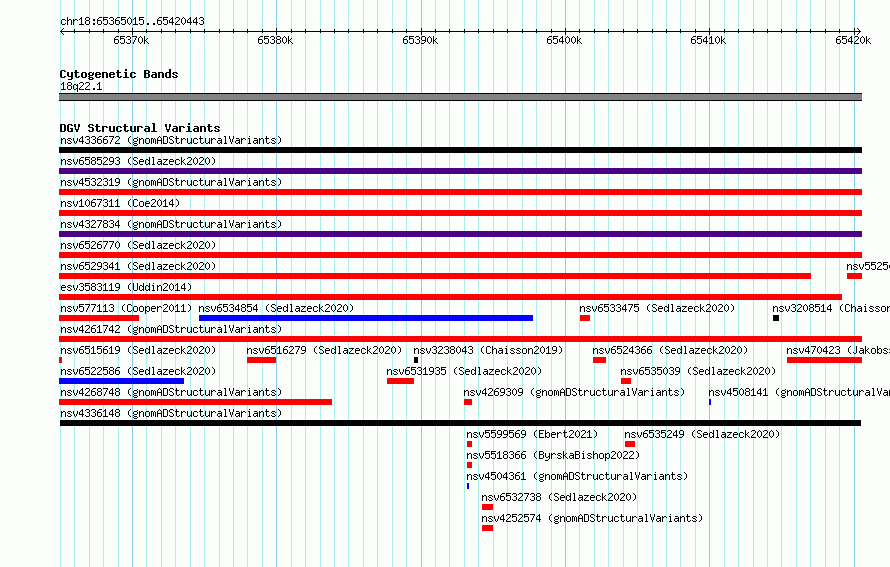The image size is (890, 567).
Task: Click the esv3583119 Uddin2014 label
Action: [x=126, y=287]
